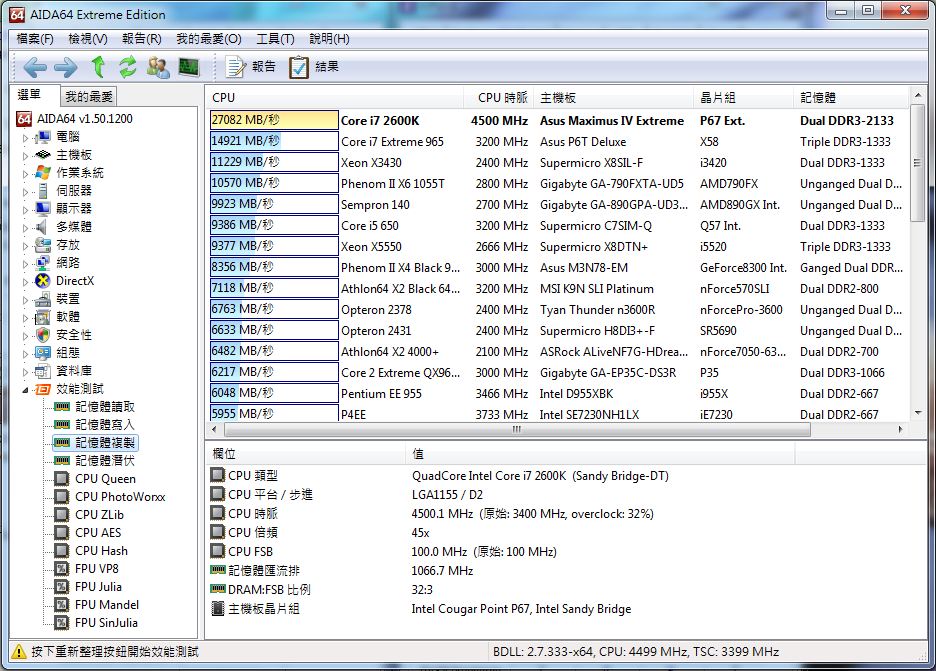This screenshot has width=936, height=671.
Task: Open the green monitor graph toolbar icon
Action: coord(189,67)
